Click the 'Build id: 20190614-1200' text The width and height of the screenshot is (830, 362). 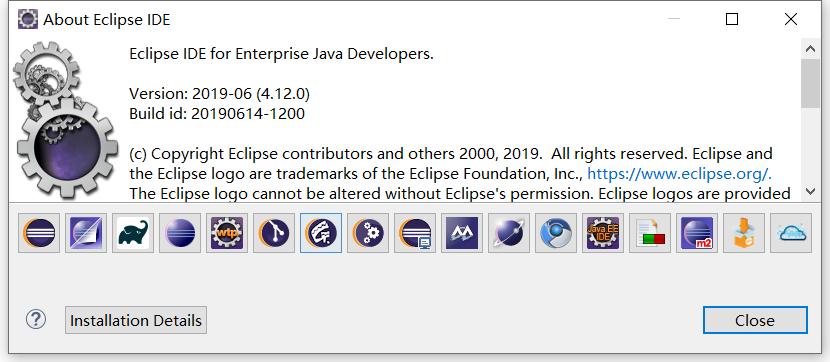click(x=217, y=114)
